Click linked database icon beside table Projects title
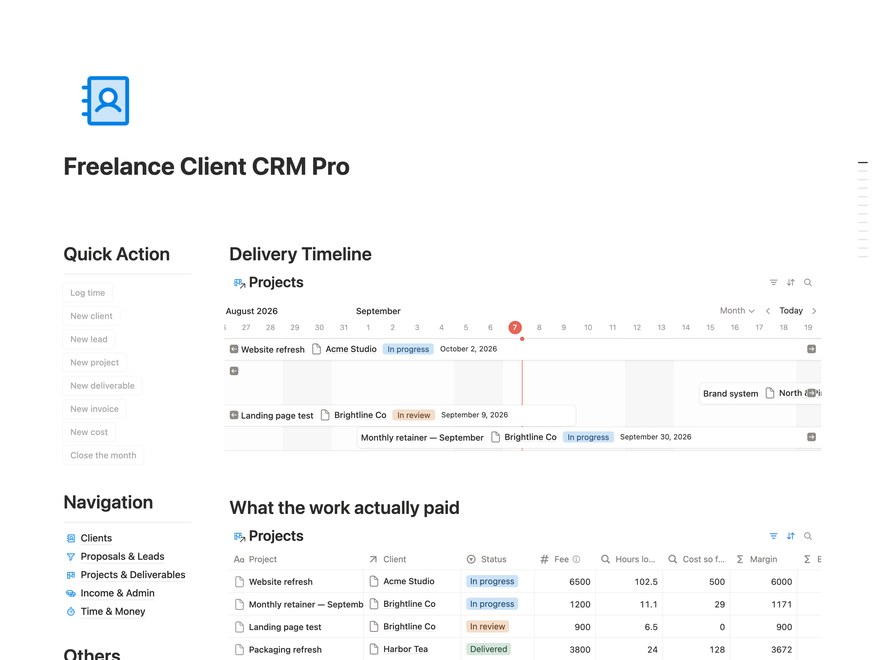The height and width of the screenshot is (660, 880). tap(240, 537)
